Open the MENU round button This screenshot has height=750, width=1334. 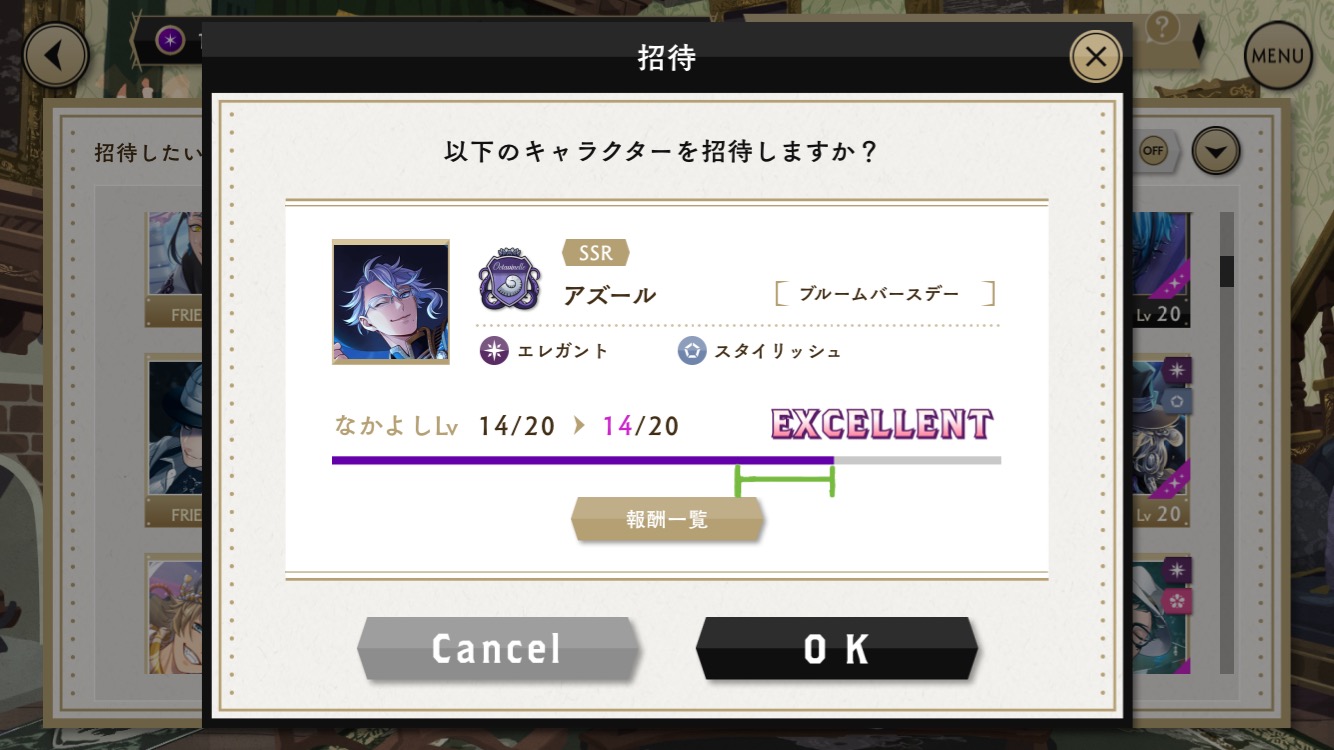point(1277,56)
